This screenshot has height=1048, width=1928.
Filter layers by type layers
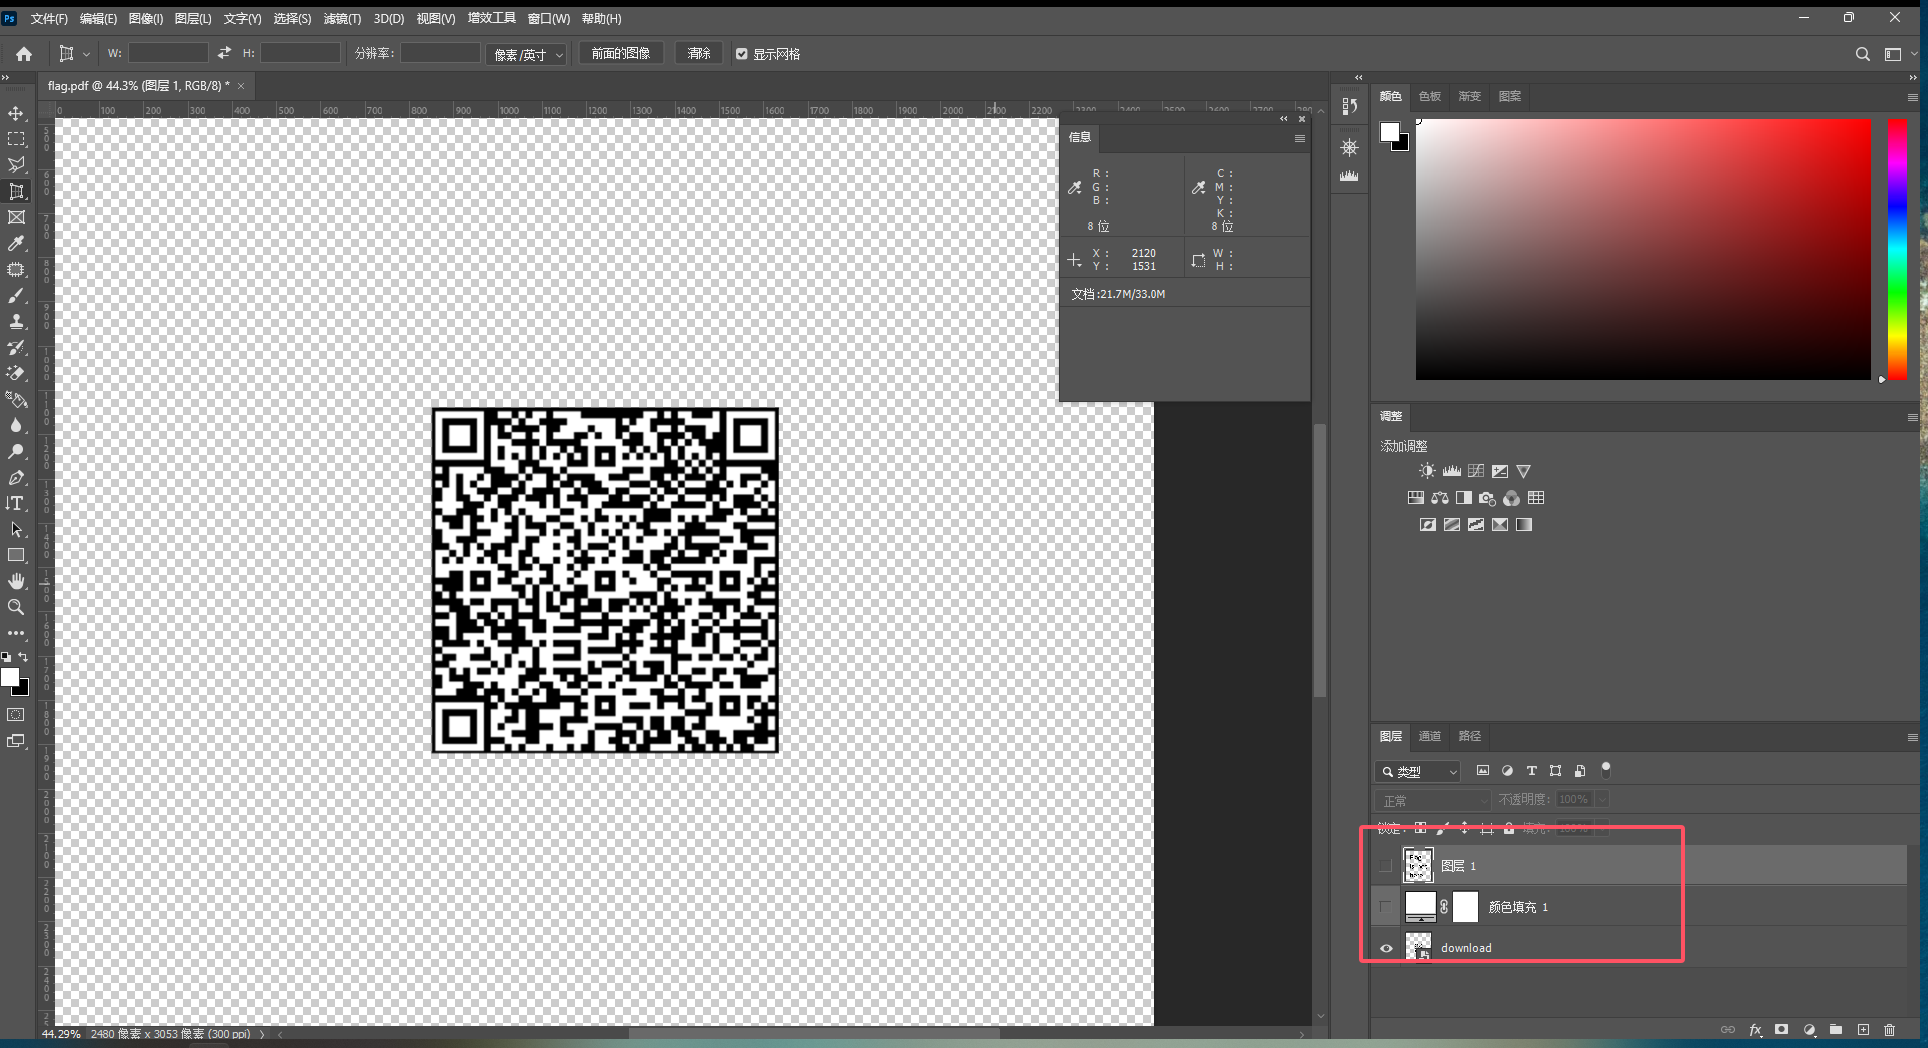click(x=1531, y=771)
